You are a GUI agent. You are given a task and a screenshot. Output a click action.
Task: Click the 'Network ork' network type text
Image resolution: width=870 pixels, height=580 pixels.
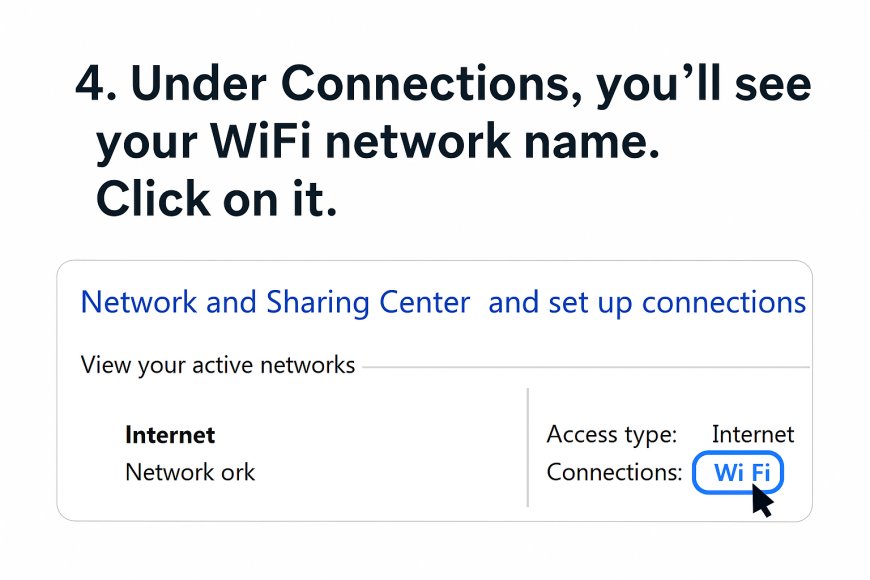click(190, 472)
